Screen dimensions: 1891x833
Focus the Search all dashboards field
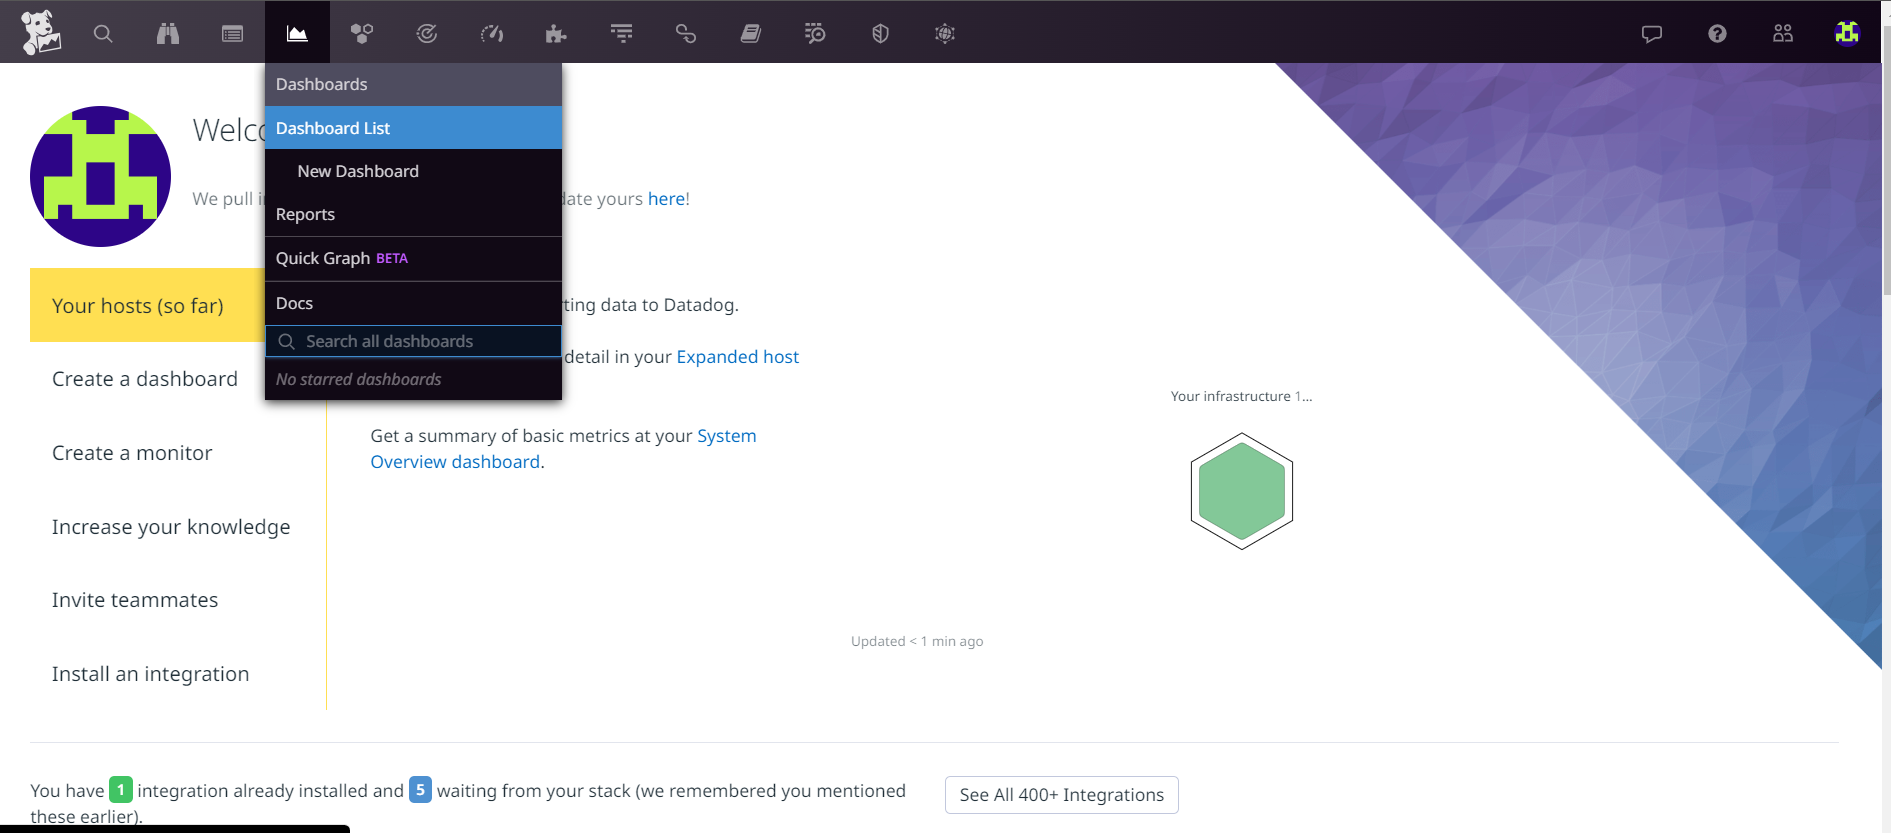click(x=413, y=342)
